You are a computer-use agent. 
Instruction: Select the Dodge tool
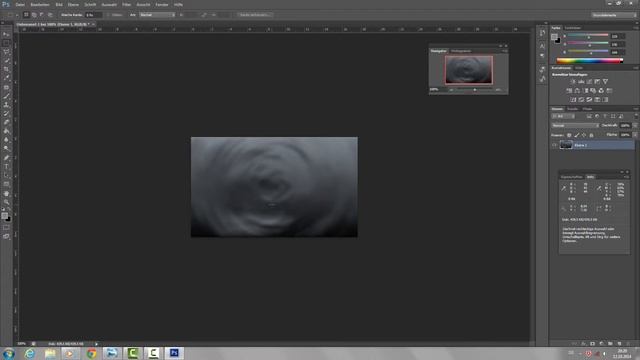pyautogui.click(x=6, y=149)
